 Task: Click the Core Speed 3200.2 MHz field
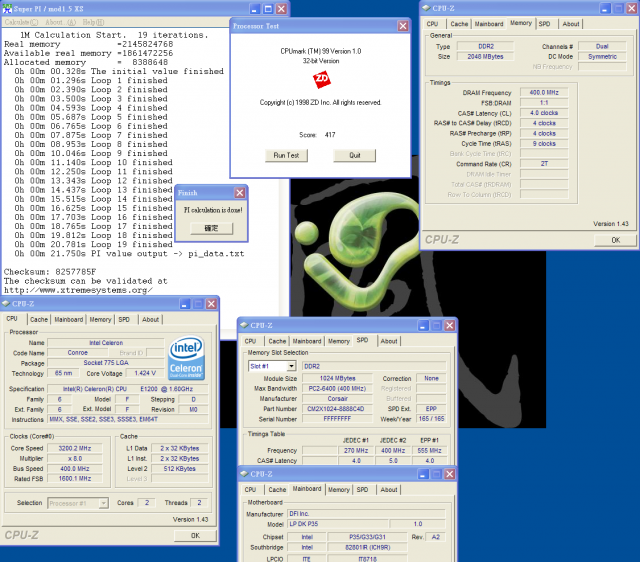[x=74, y=448]
